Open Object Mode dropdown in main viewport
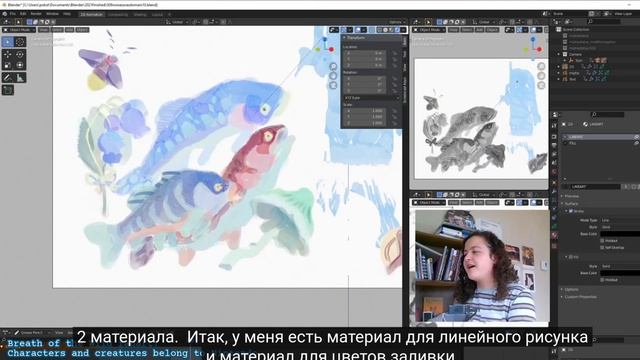This screenshot has height=360, width=640. pyautogui.click(x=19, y=30)
